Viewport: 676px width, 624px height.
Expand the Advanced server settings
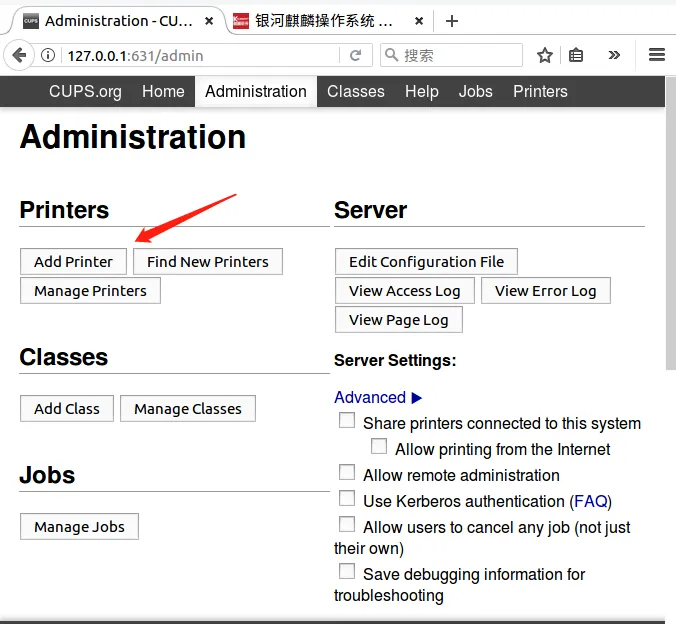pyautogui.click(x=378, y=397)
